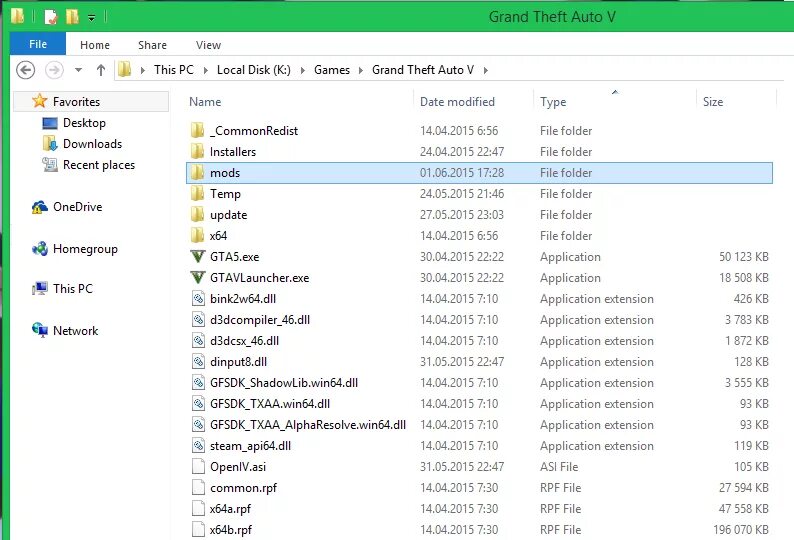Click the OpenIV.asi file icon
Viewport: 794px width, 540px height.
[x=198, y=467]
